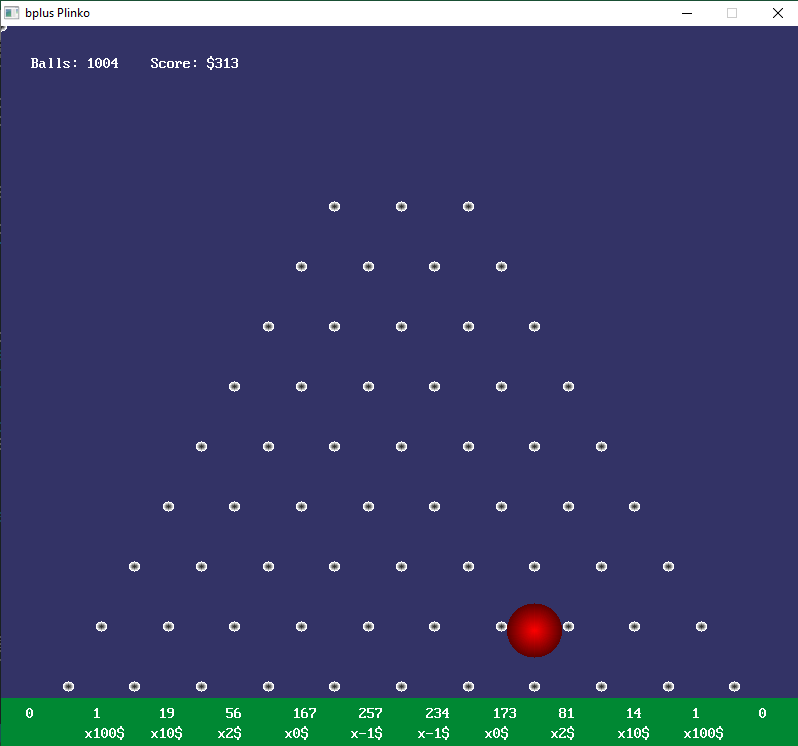The height and width of the screenshot is (746, 798).
Task: Click the x2$ label under count 81
Action: click(x=562, y=733)
